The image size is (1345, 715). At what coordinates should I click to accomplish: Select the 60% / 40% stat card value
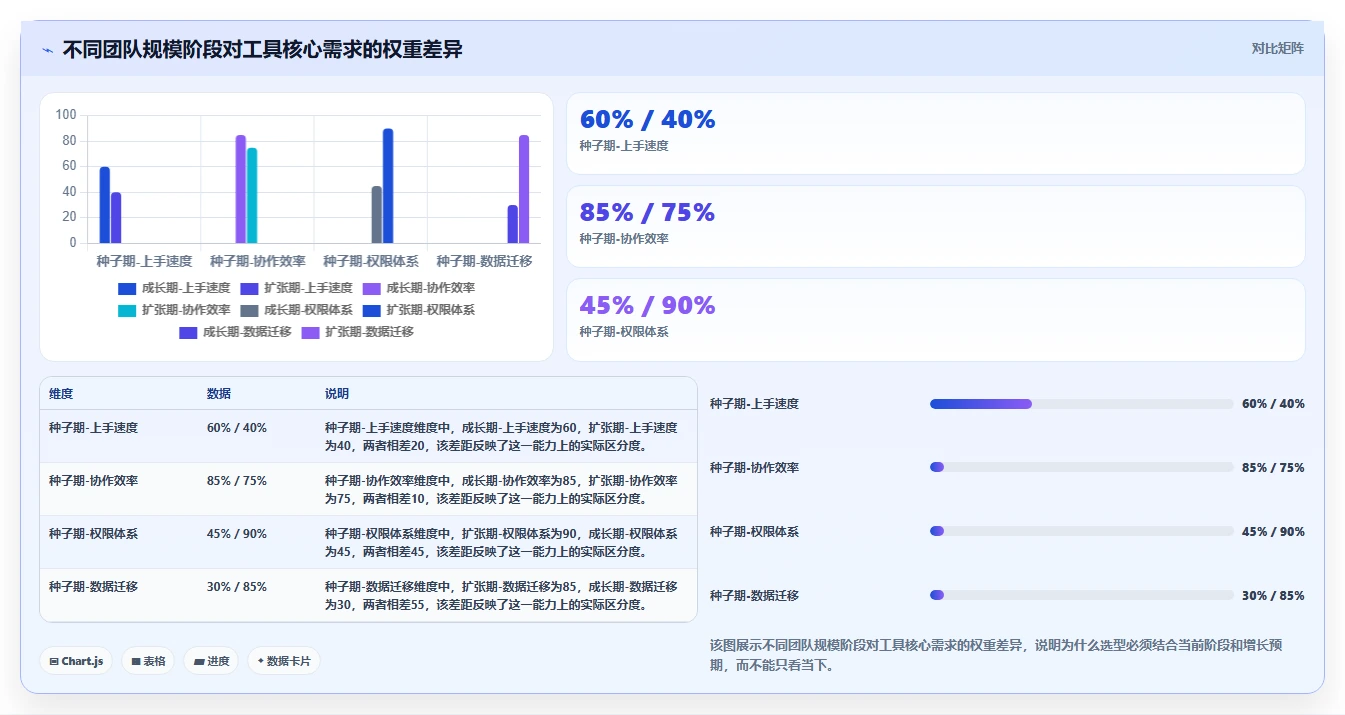(647, 119)
